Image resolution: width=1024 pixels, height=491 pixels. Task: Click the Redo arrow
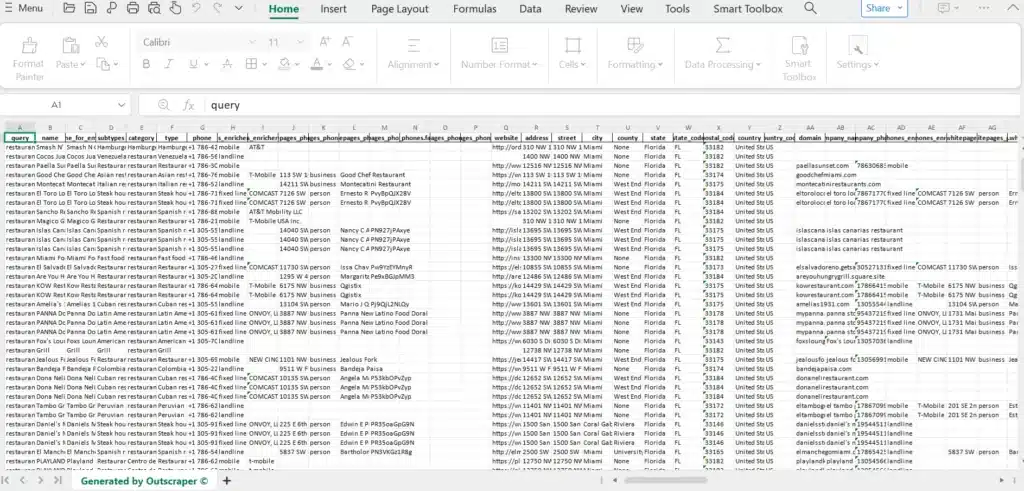pos(217,8)
